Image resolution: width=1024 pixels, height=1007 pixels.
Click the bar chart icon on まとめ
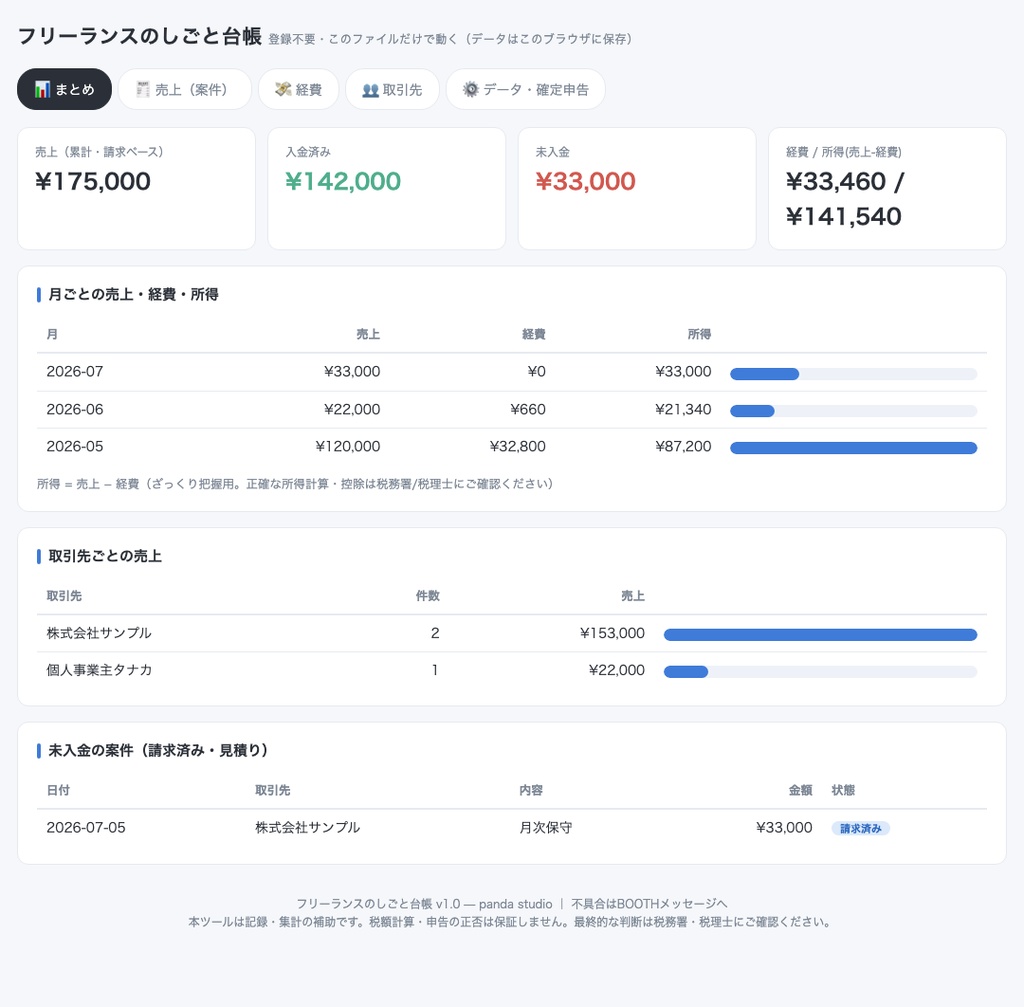click(42, 89)
